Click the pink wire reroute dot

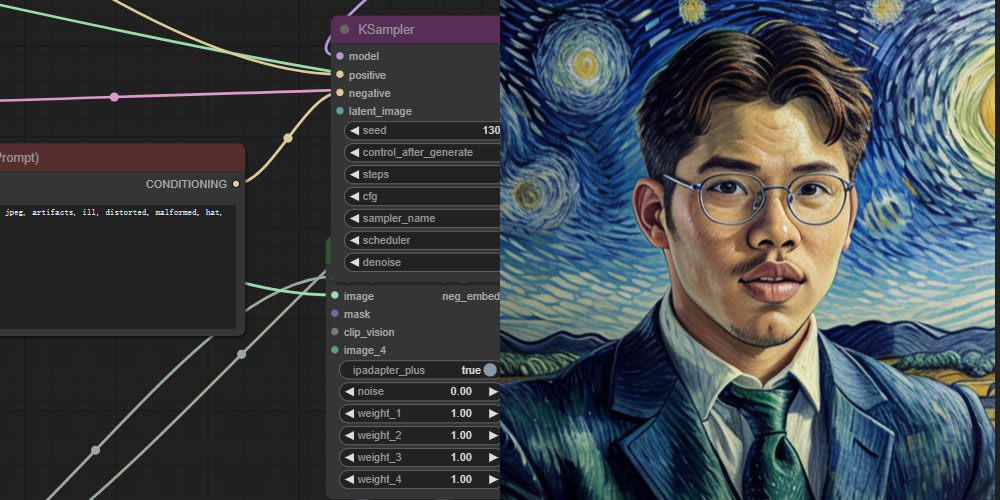(x=114, y=97)
